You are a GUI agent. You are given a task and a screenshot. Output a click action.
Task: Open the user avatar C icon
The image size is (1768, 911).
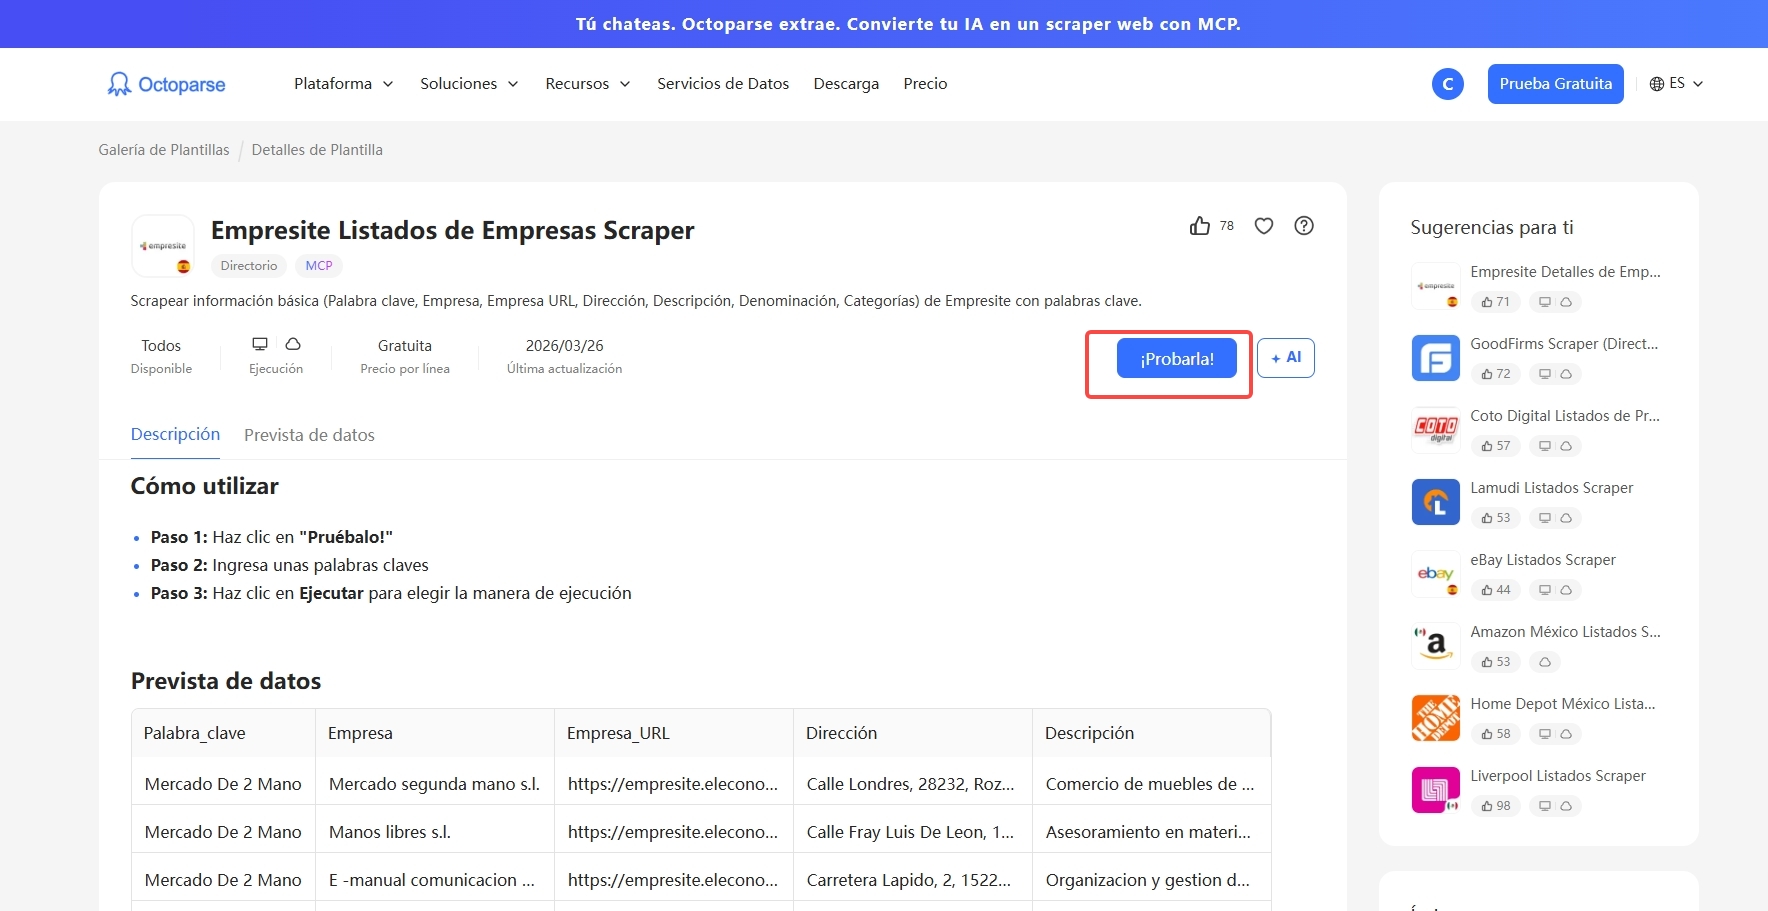(1447, 84)
